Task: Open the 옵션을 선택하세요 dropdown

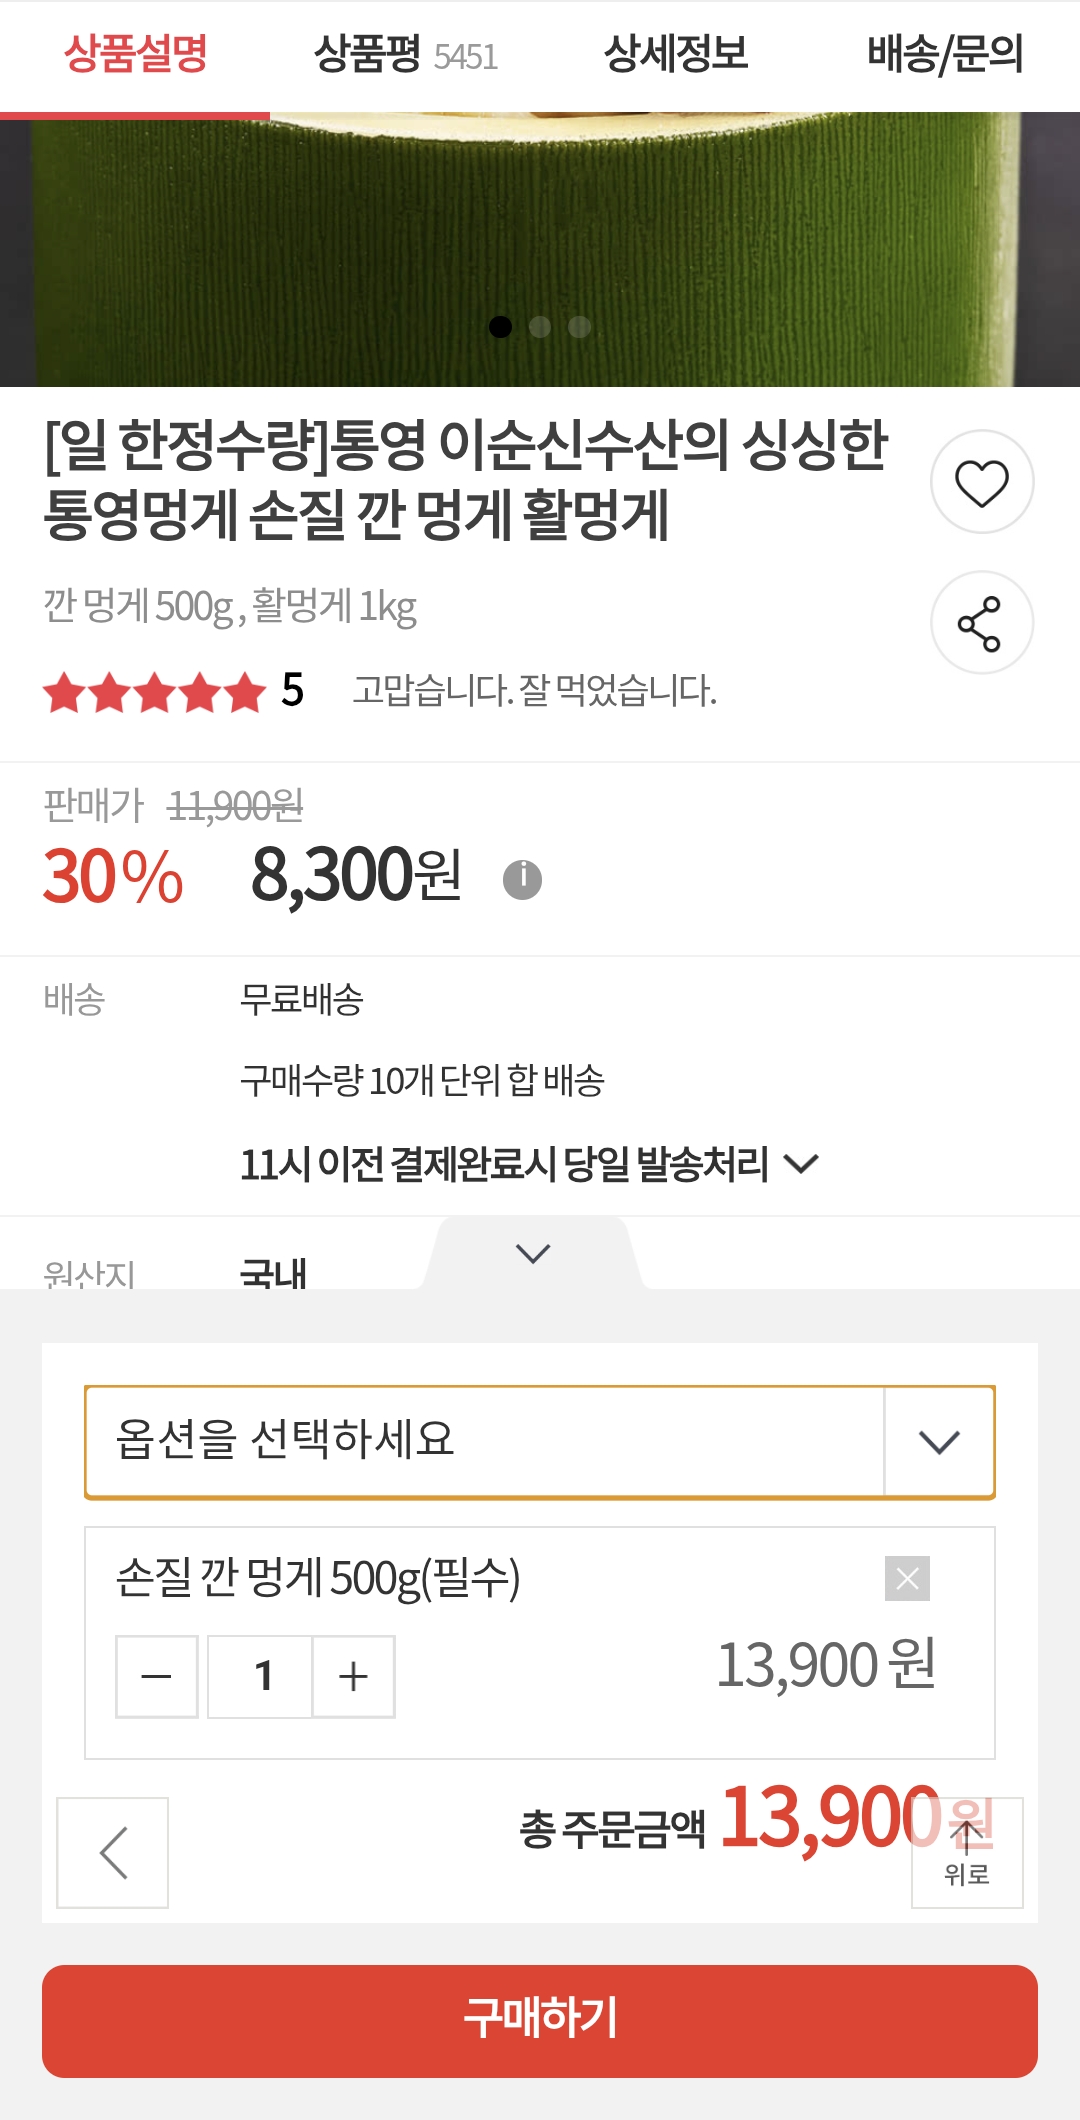Action: click(540, 1441)
